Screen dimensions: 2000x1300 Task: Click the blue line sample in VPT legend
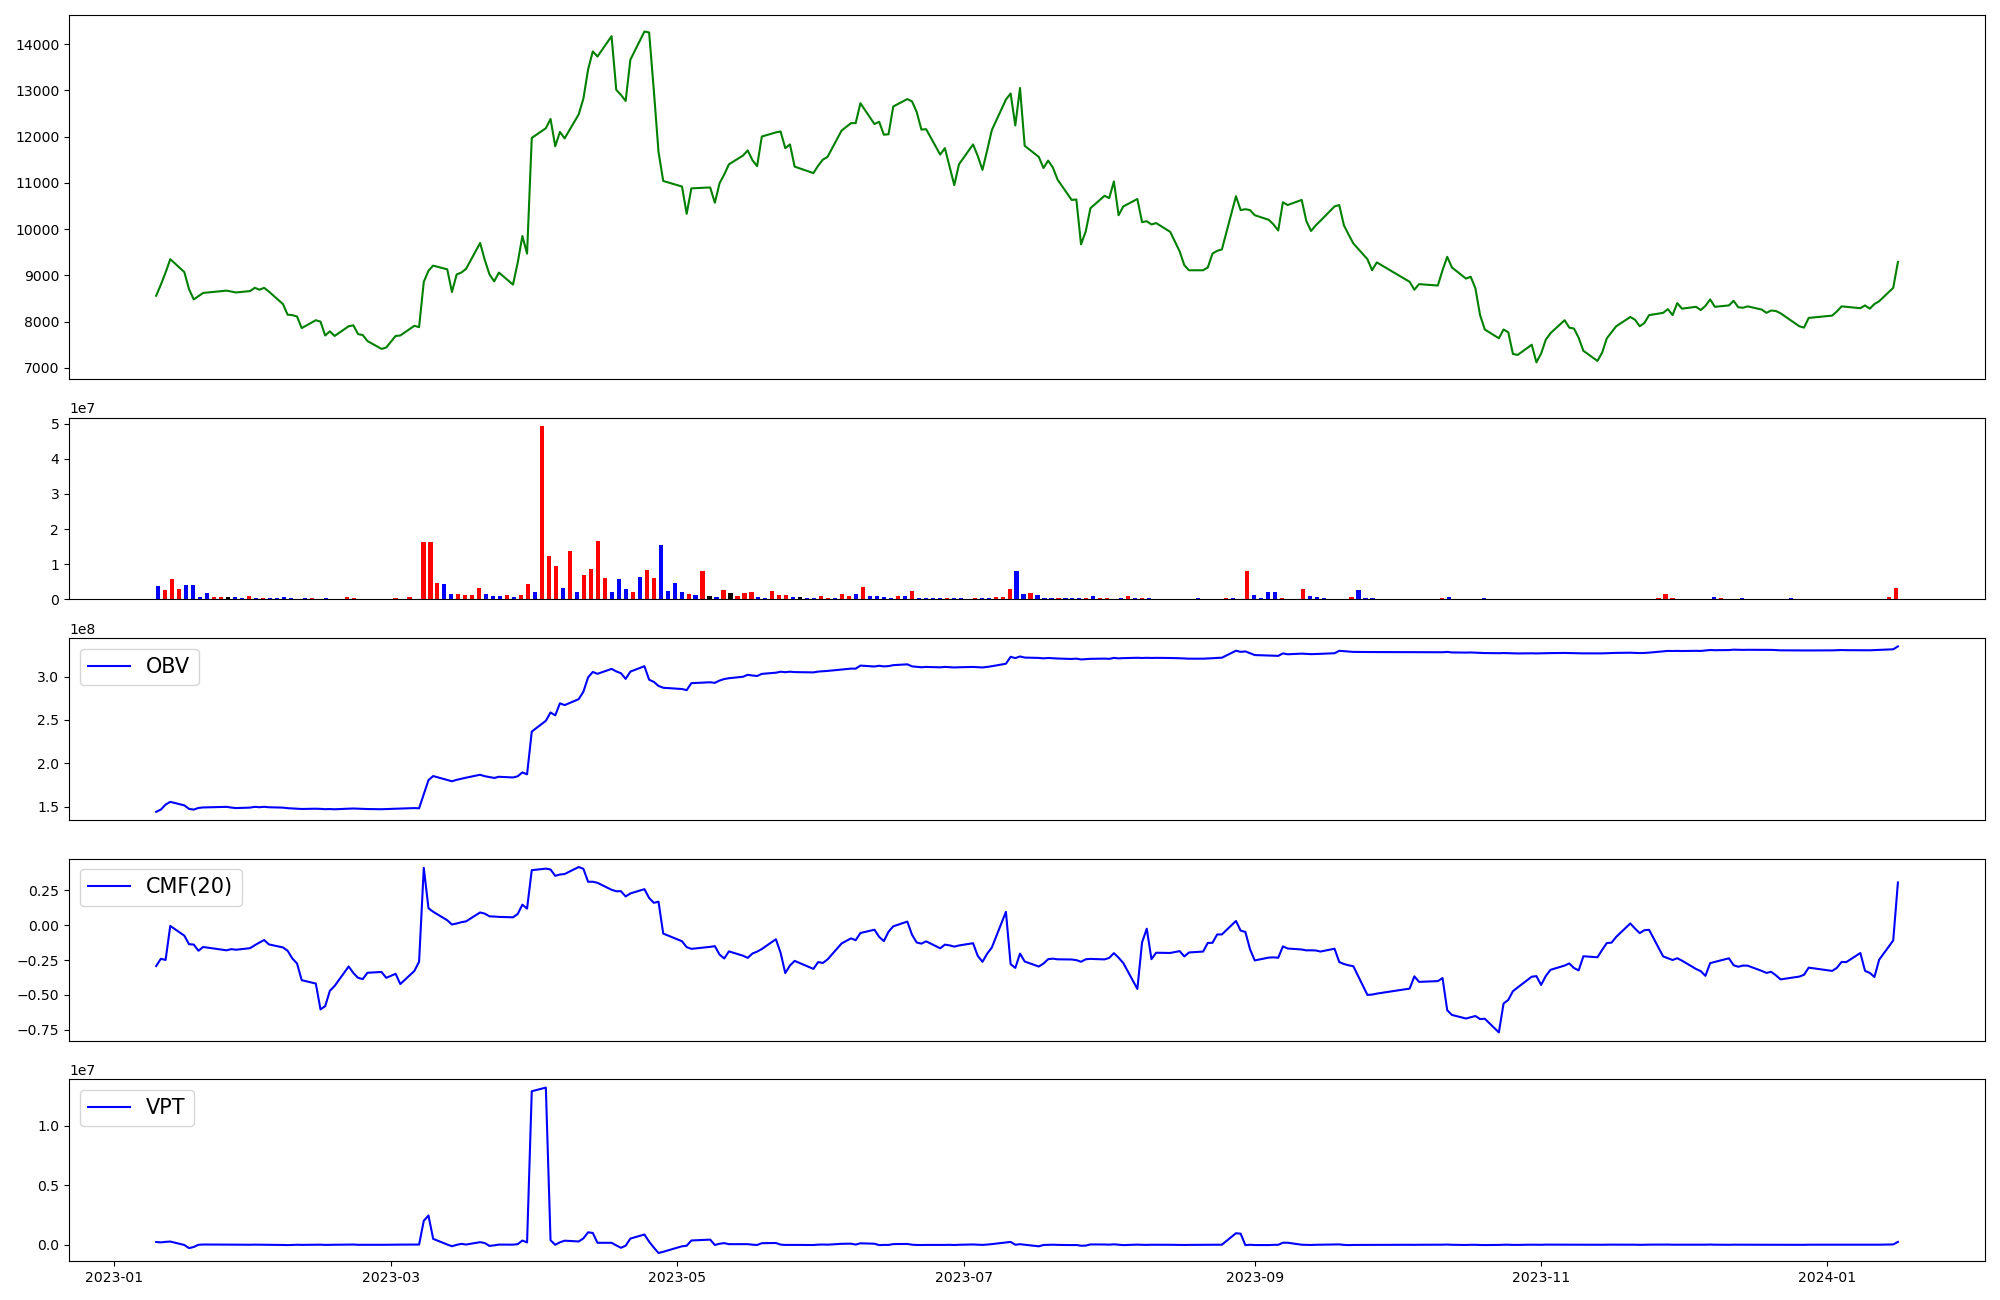(110, 1107)
